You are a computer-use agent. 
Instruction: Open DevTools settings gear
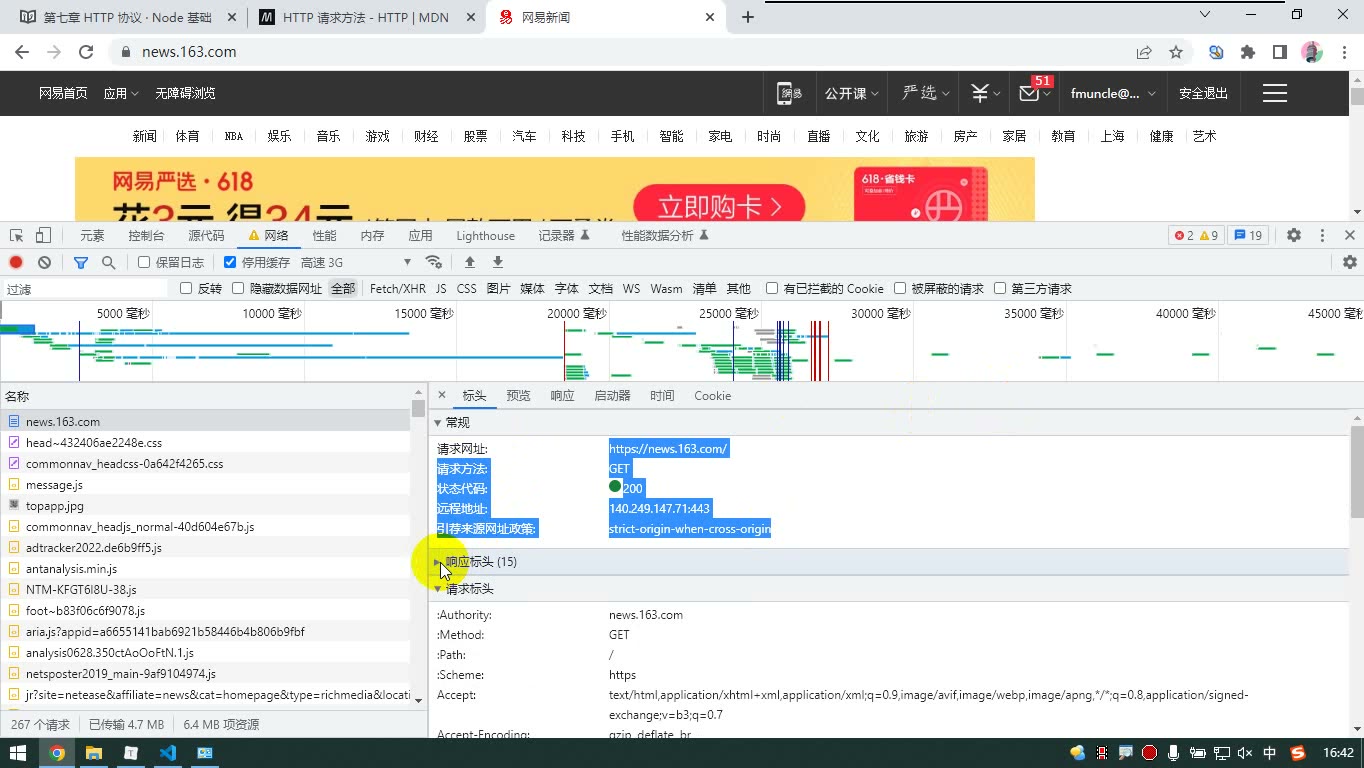tap(1294, 235)
